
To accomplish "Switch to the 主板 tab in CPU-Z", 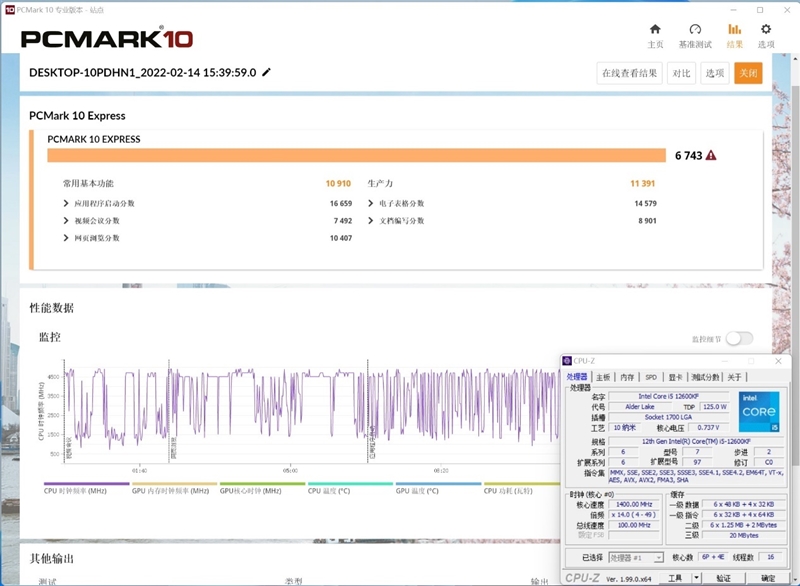I will tap(603, 377).
